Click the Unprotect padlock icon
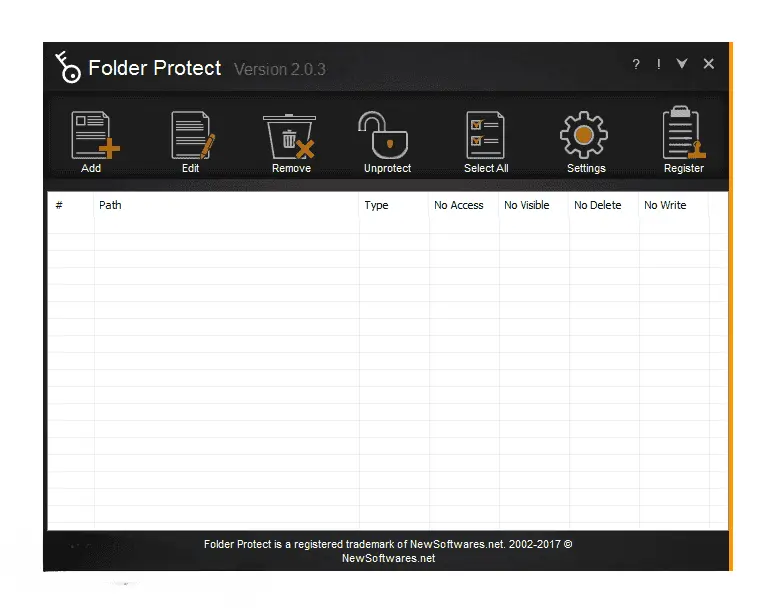The image size is (776, 616). tap(383, 135)
